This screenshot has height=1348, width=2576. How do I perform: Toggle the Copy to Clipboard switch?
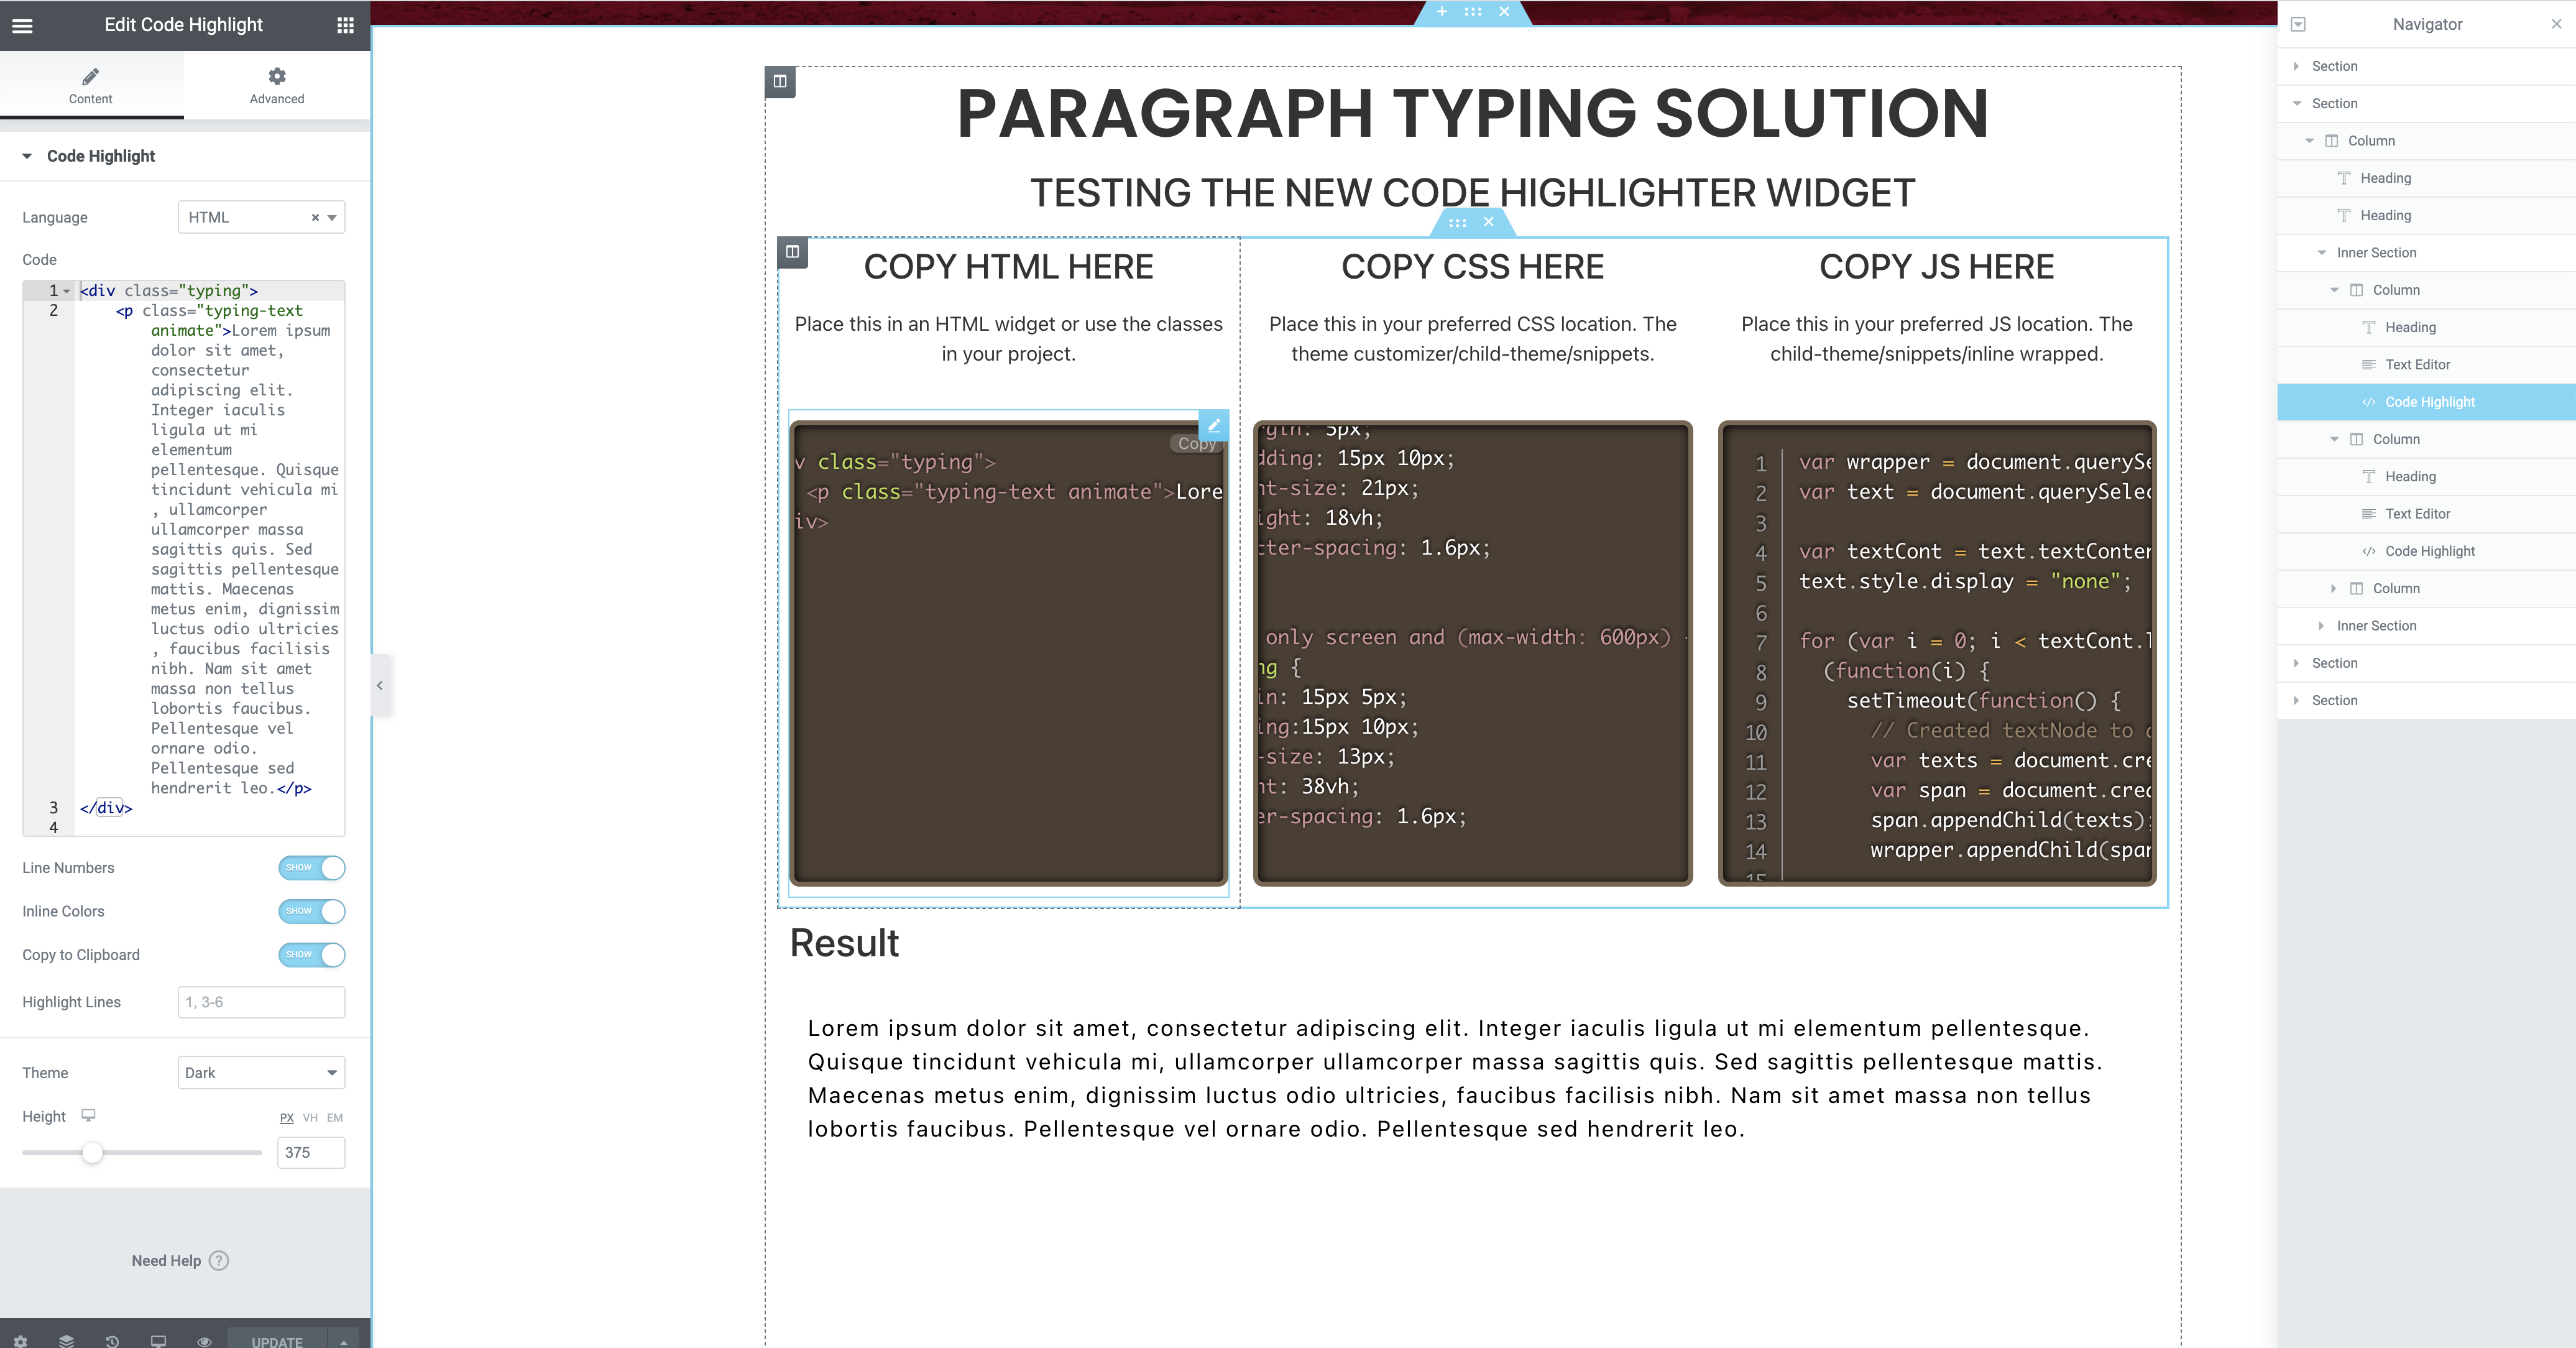(311, 955)
